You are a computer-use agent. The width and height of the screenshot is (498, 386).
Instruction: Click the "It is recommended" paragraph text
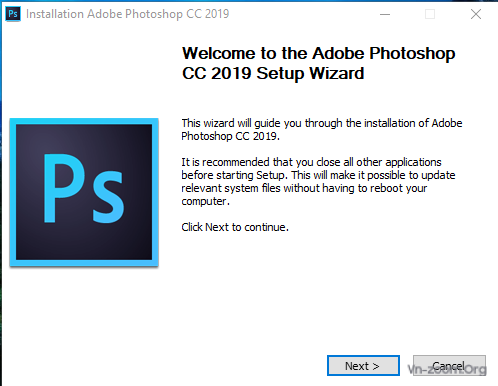tap(318, 182)
